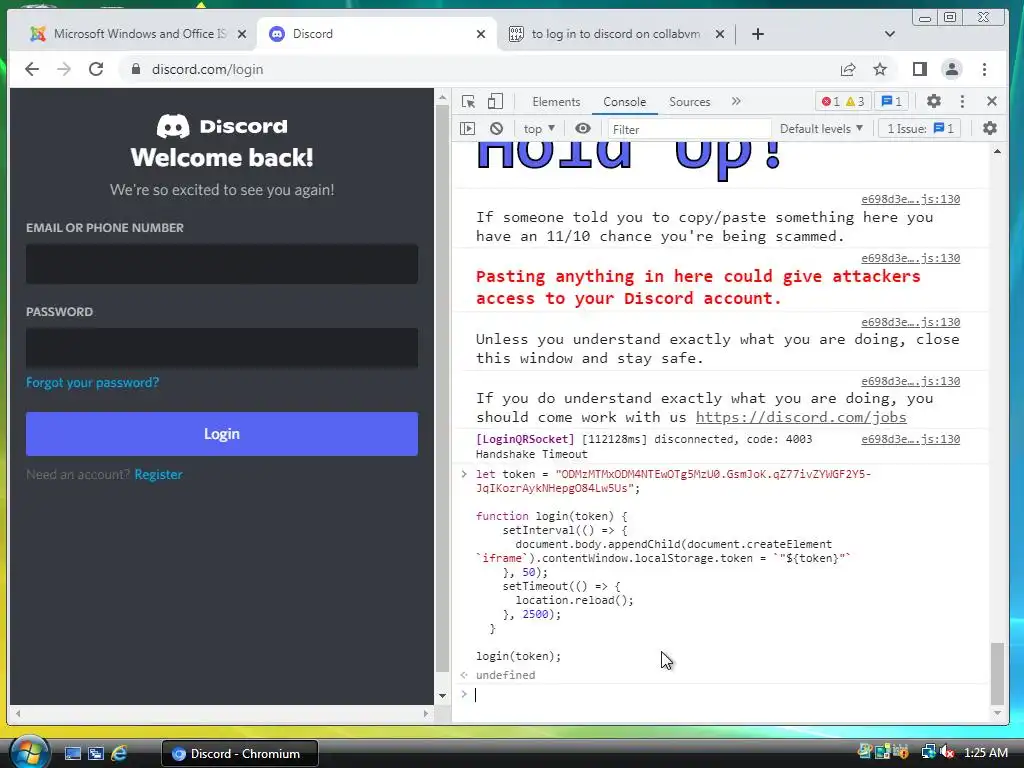Viewport: 1024px width, 768px height.
Task: Switch to the Sources tab
Action: (x=690, y=102)
